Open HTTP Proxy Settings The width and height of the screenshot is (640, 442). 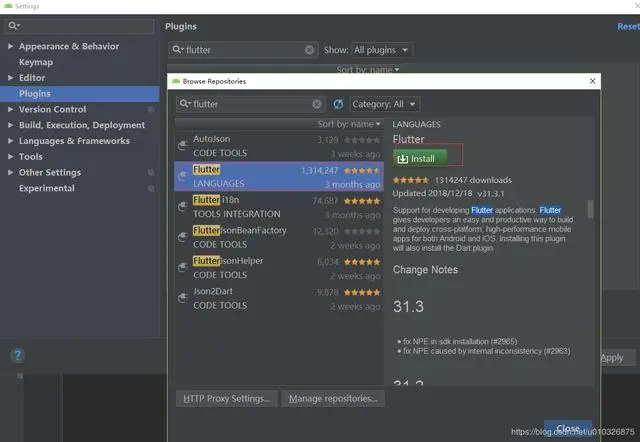[x=227, y=398]
